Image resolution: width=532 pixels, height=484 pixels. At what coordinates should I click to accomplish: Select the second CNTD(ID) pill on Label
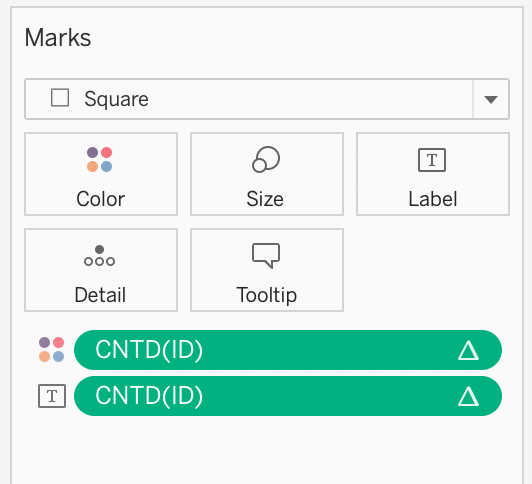click(288, 396)
